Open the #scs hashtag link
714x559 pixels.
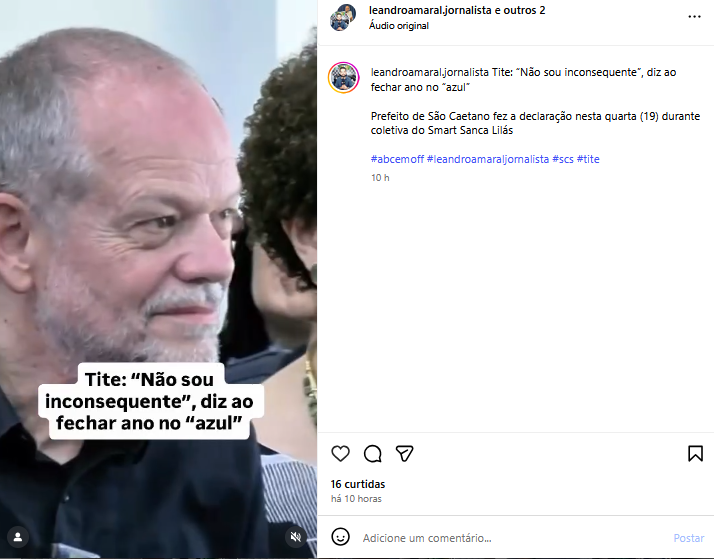coord(563,159)
